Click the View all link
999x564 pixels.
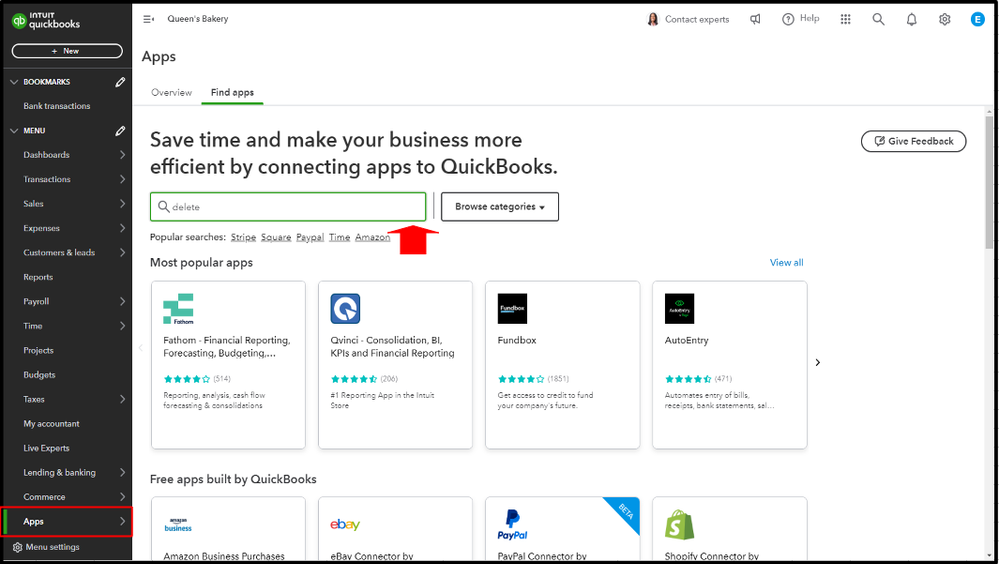[x=786, y=263]
